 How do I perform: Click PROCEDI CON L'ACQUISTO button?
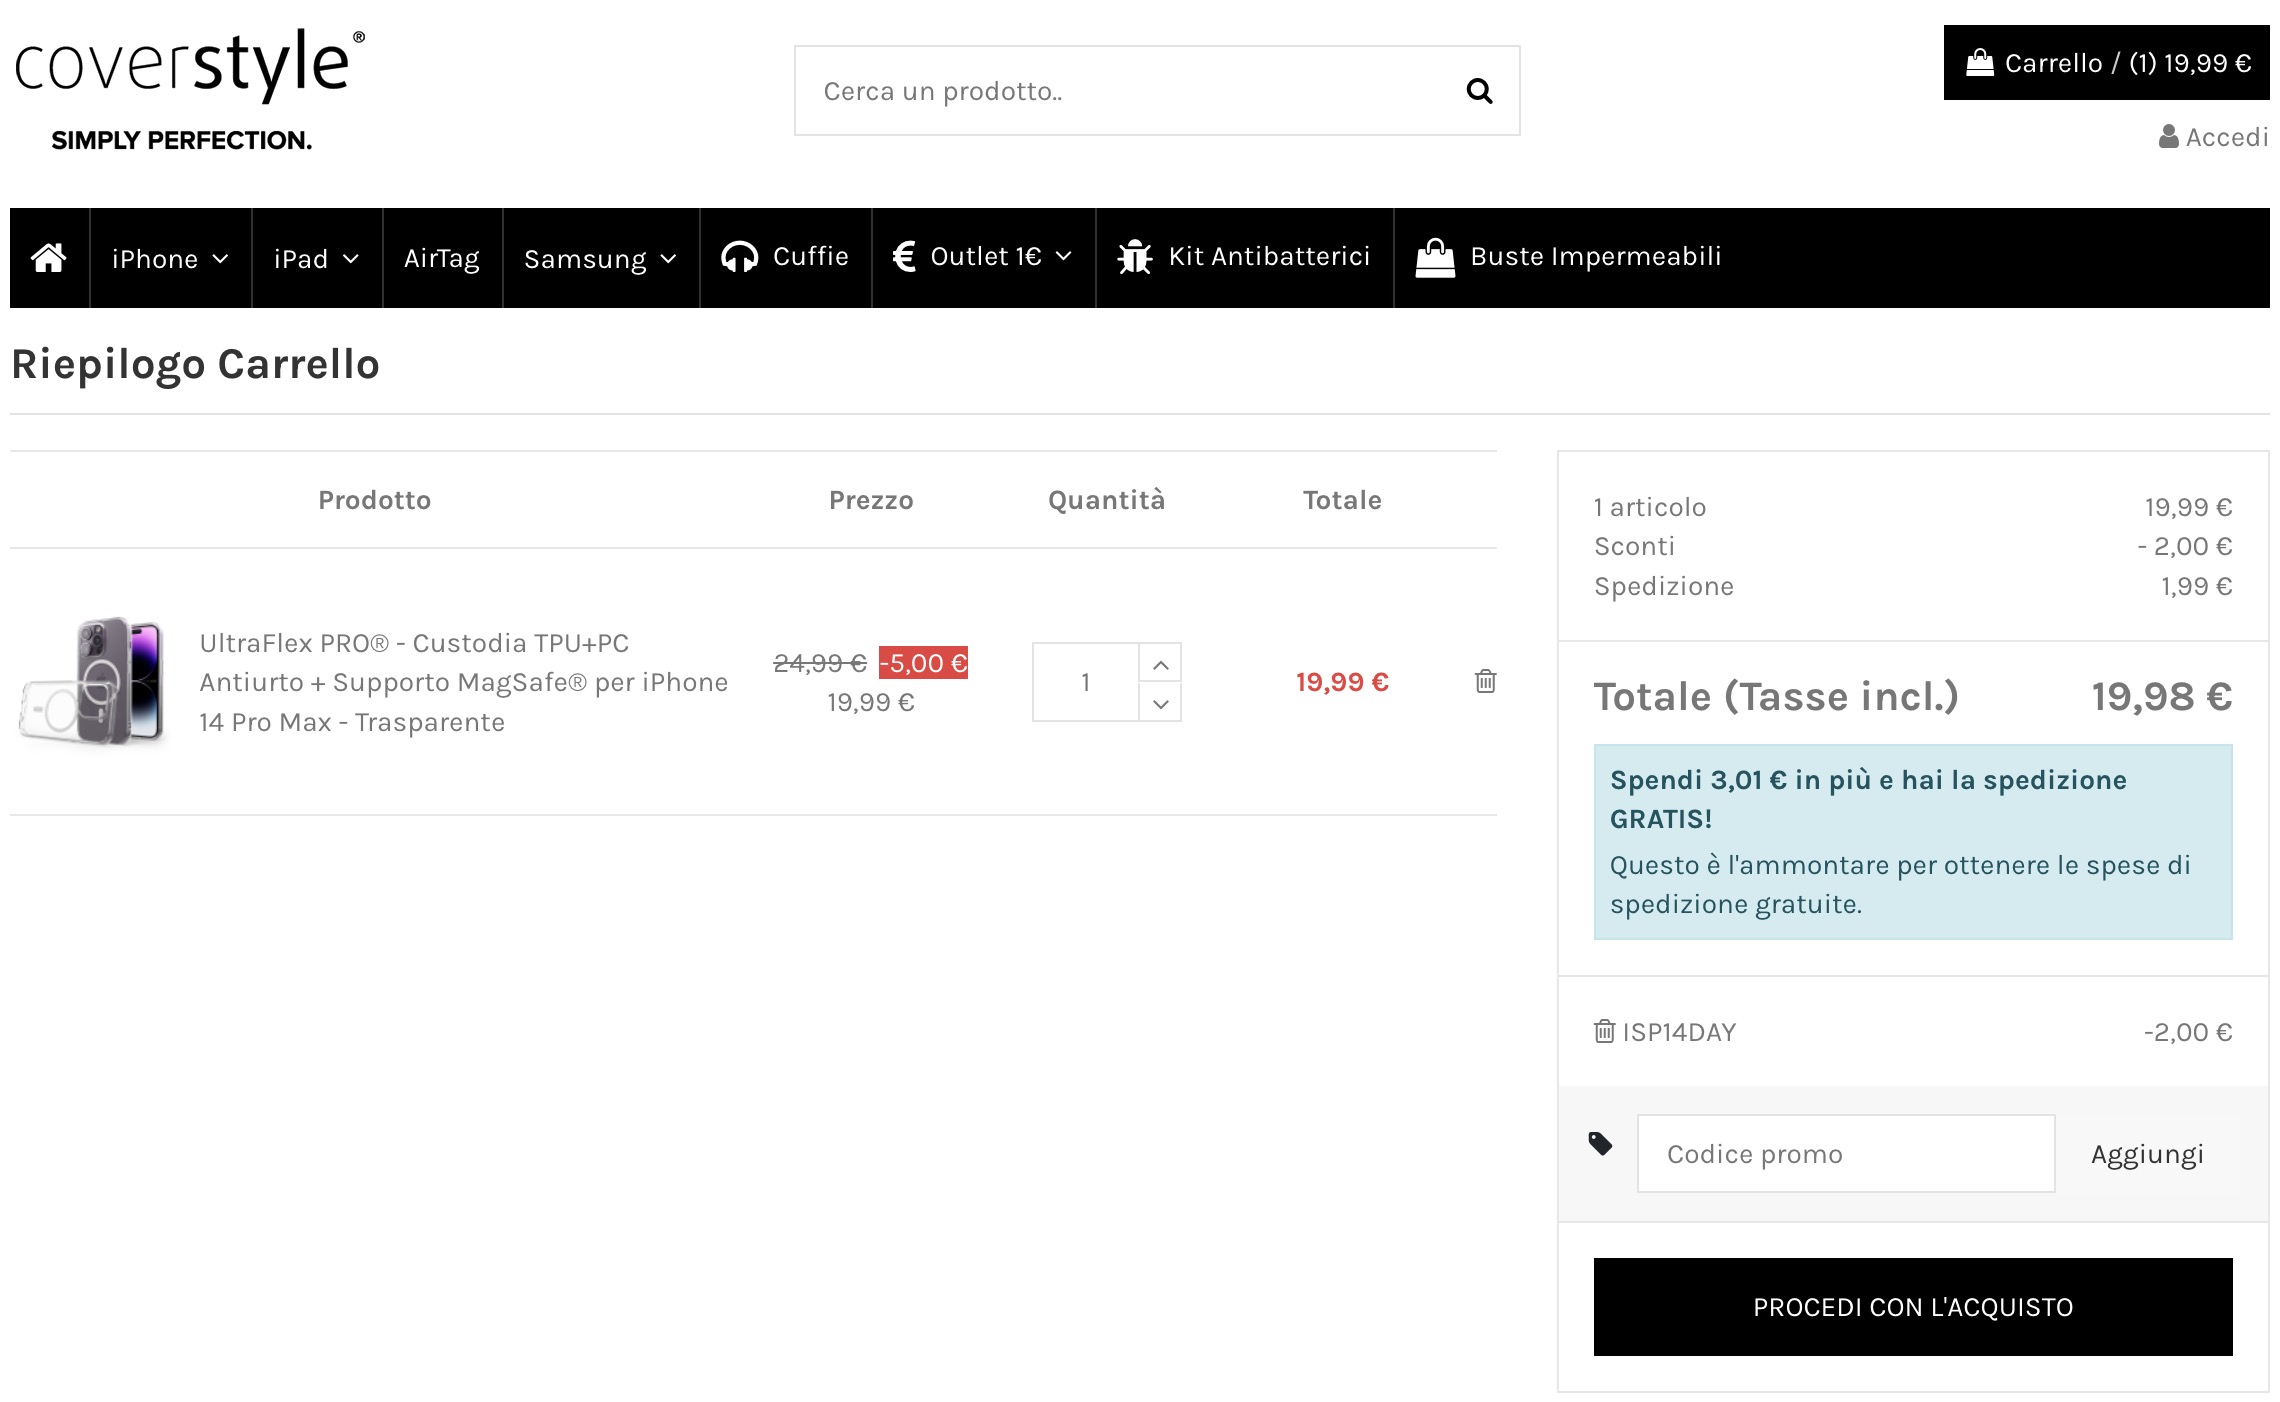pos(1913,1307)
